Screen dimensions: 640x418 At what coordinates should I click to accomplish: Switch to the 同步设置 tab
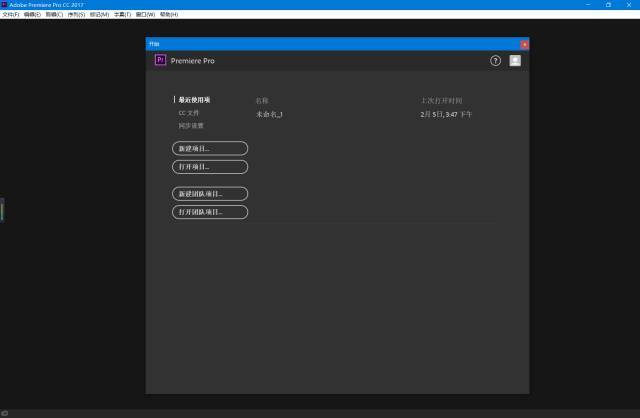pos(191,125)
